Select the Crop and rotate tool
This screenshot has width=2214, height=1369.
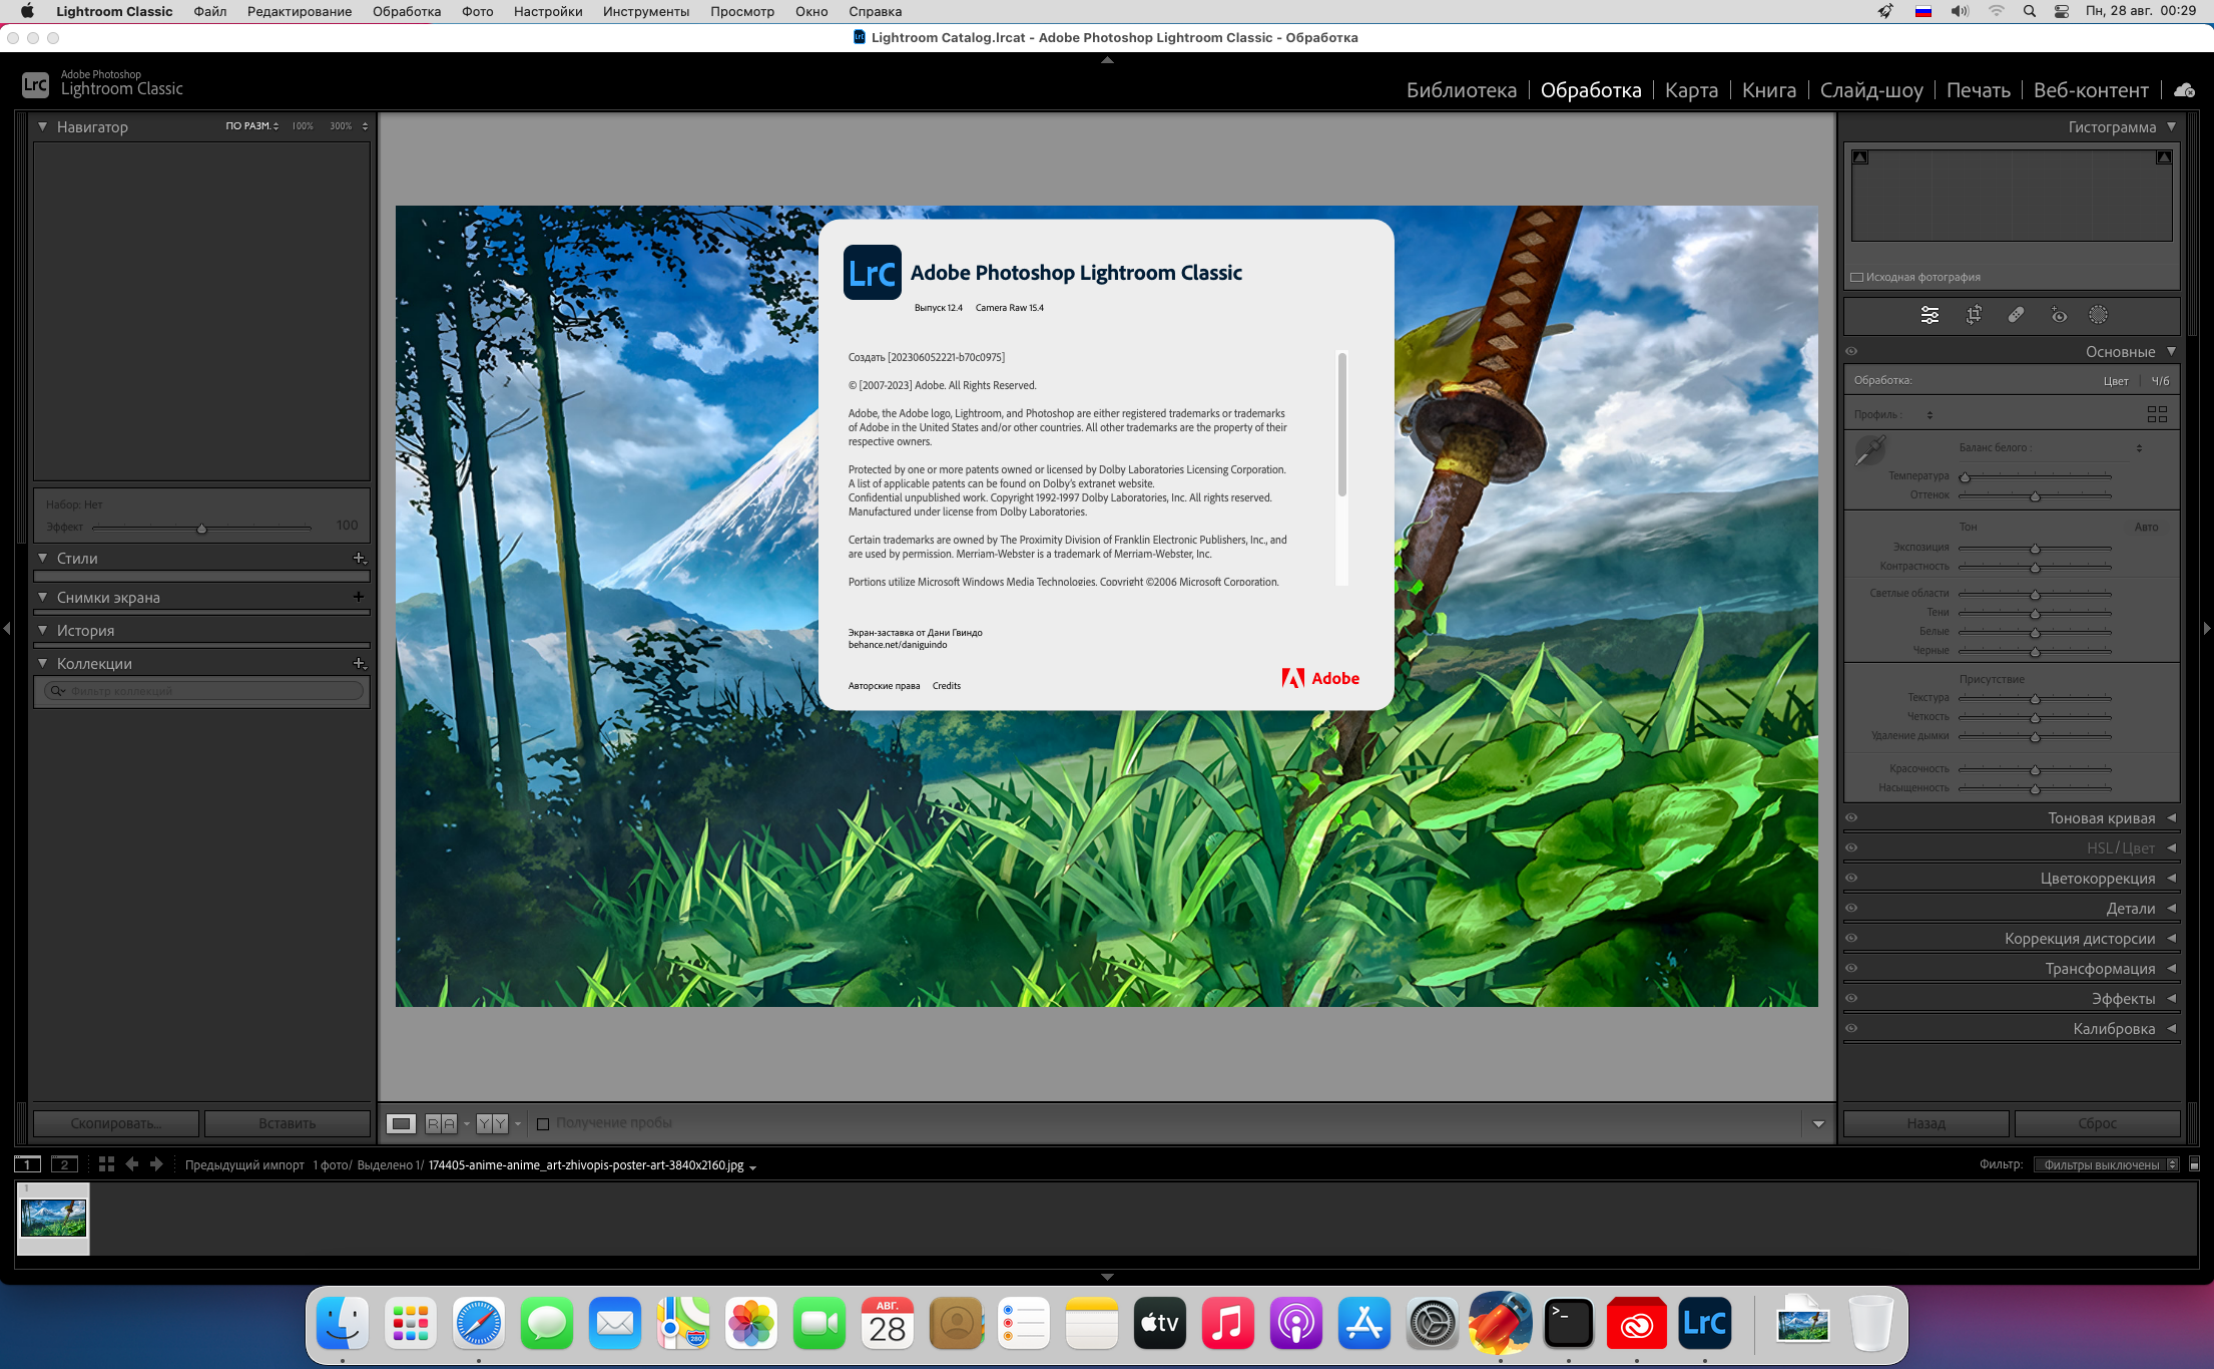1973,315
